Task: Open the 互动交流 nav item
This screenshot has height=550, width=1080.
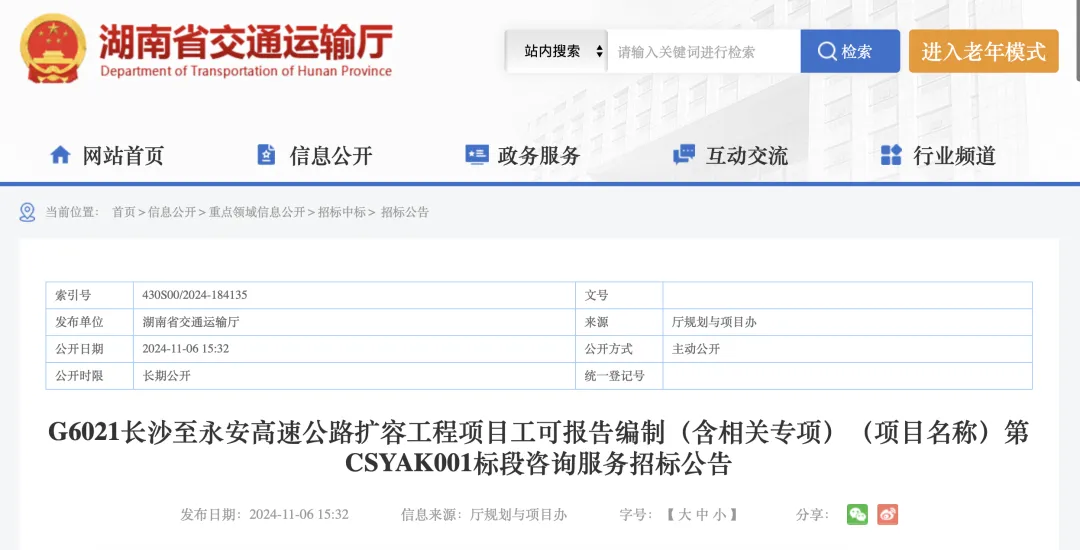Action: point(747,156)
